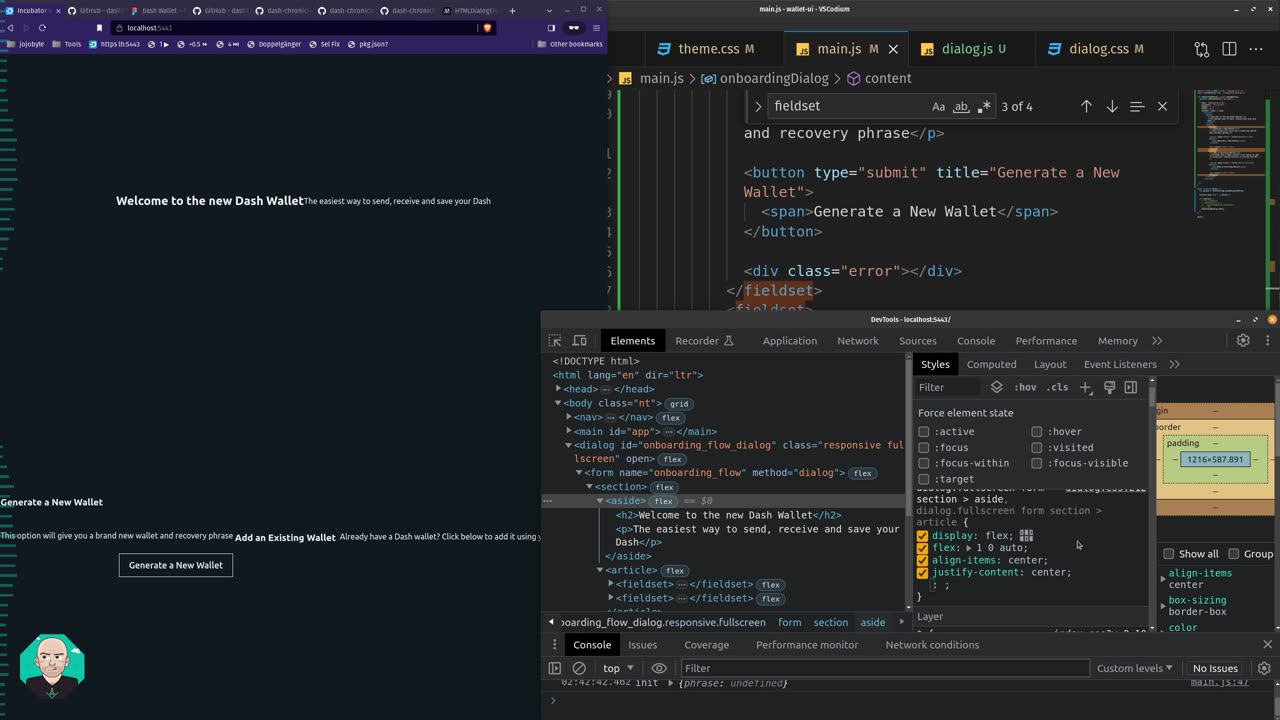Enable the :hover forced state
The width and height of the screenshot is (1280, 720).
coord(1037,432)
